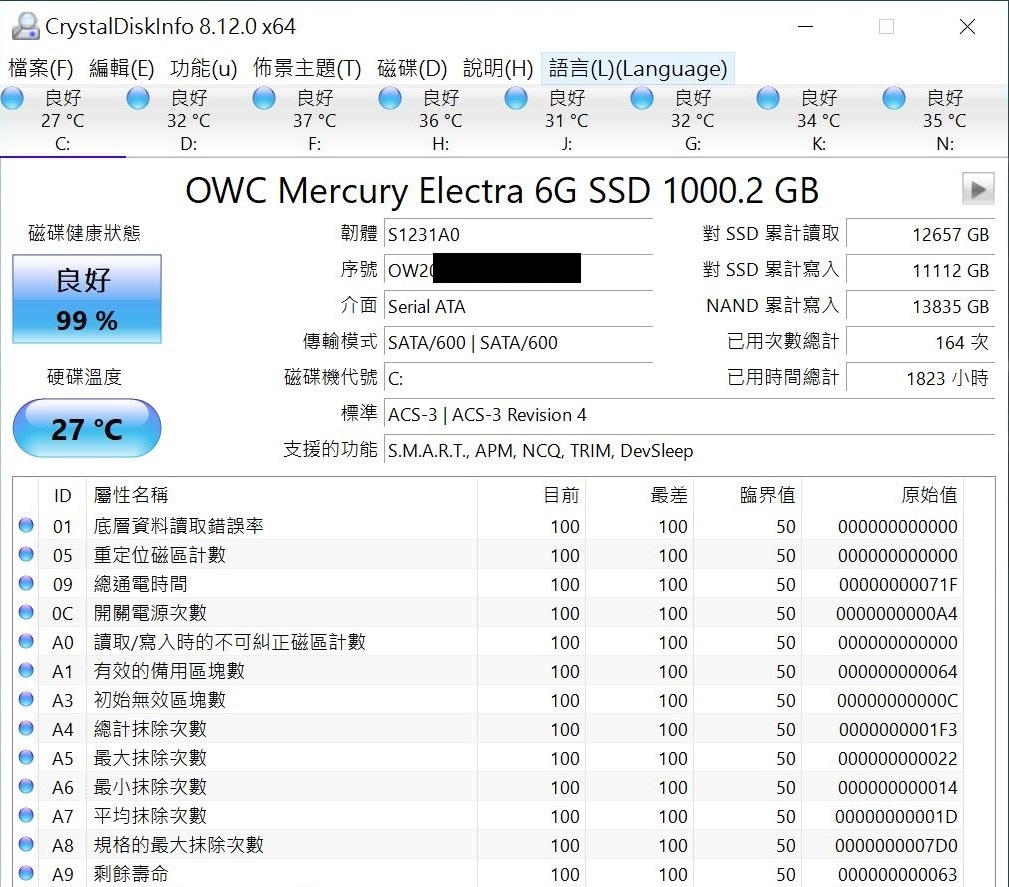This screenshot has width=1009, height=887.
Task: Click raw value 0000000007D0
Action: click(x=896, y=845)
